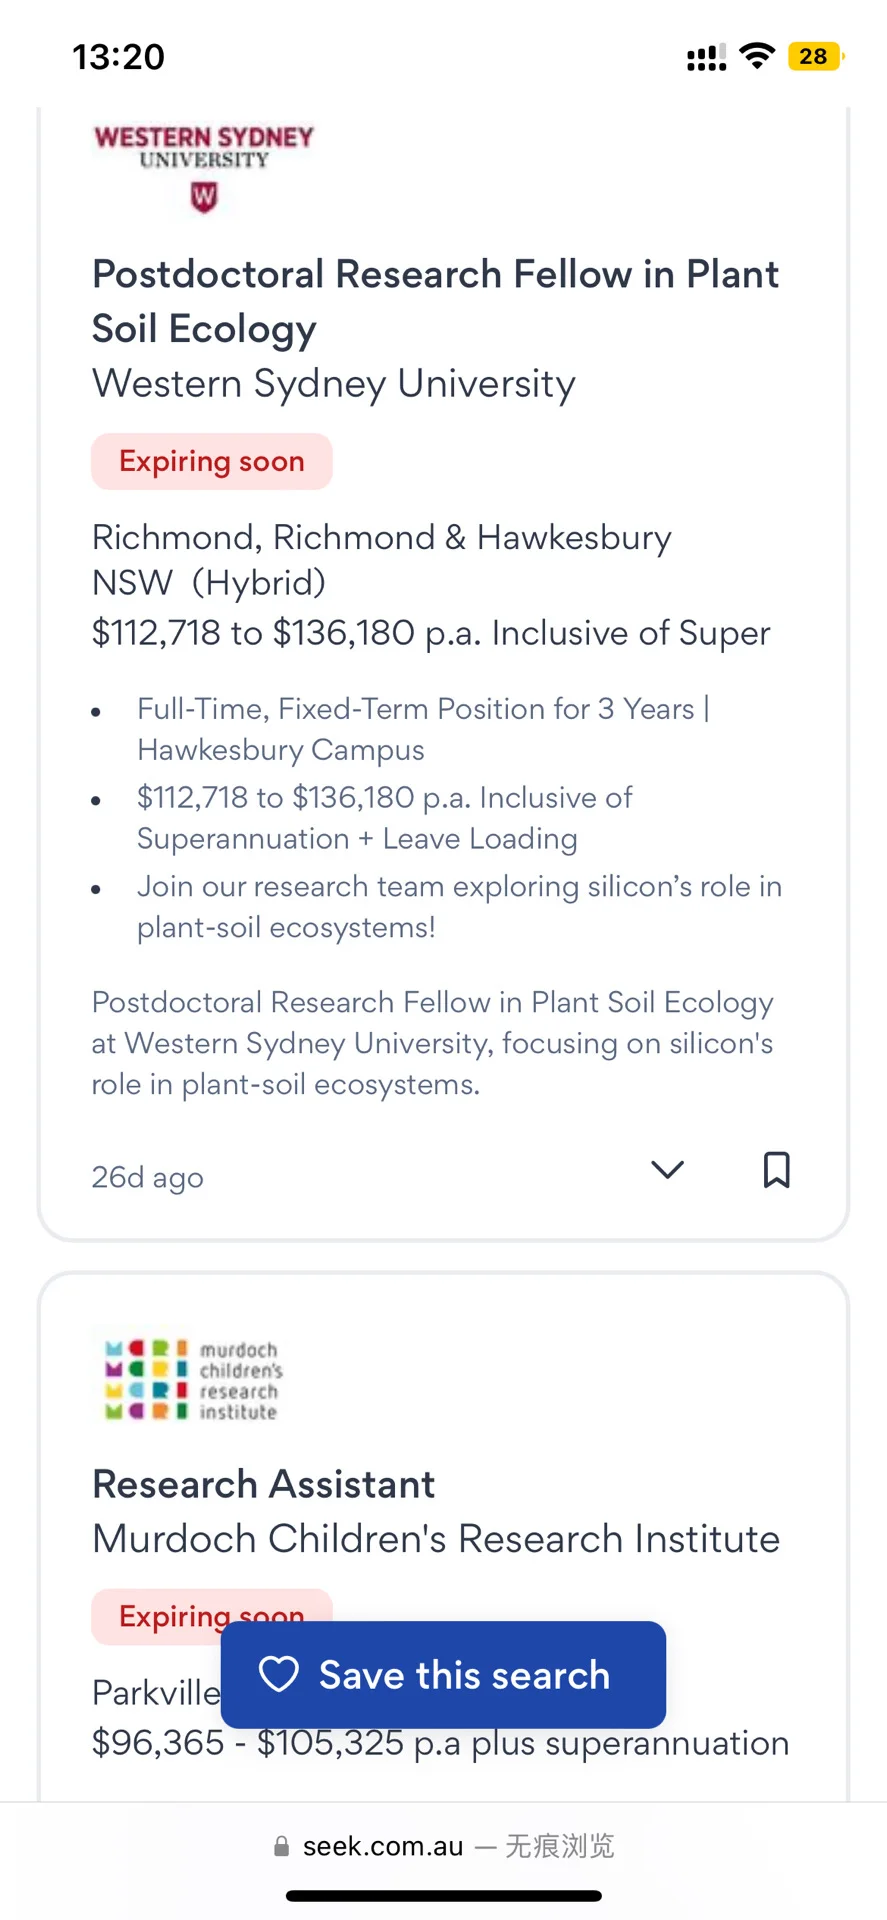Tap Murdoch Children's Research Institute company name
Screen dimensions: 887x1920
[436, 1538]
